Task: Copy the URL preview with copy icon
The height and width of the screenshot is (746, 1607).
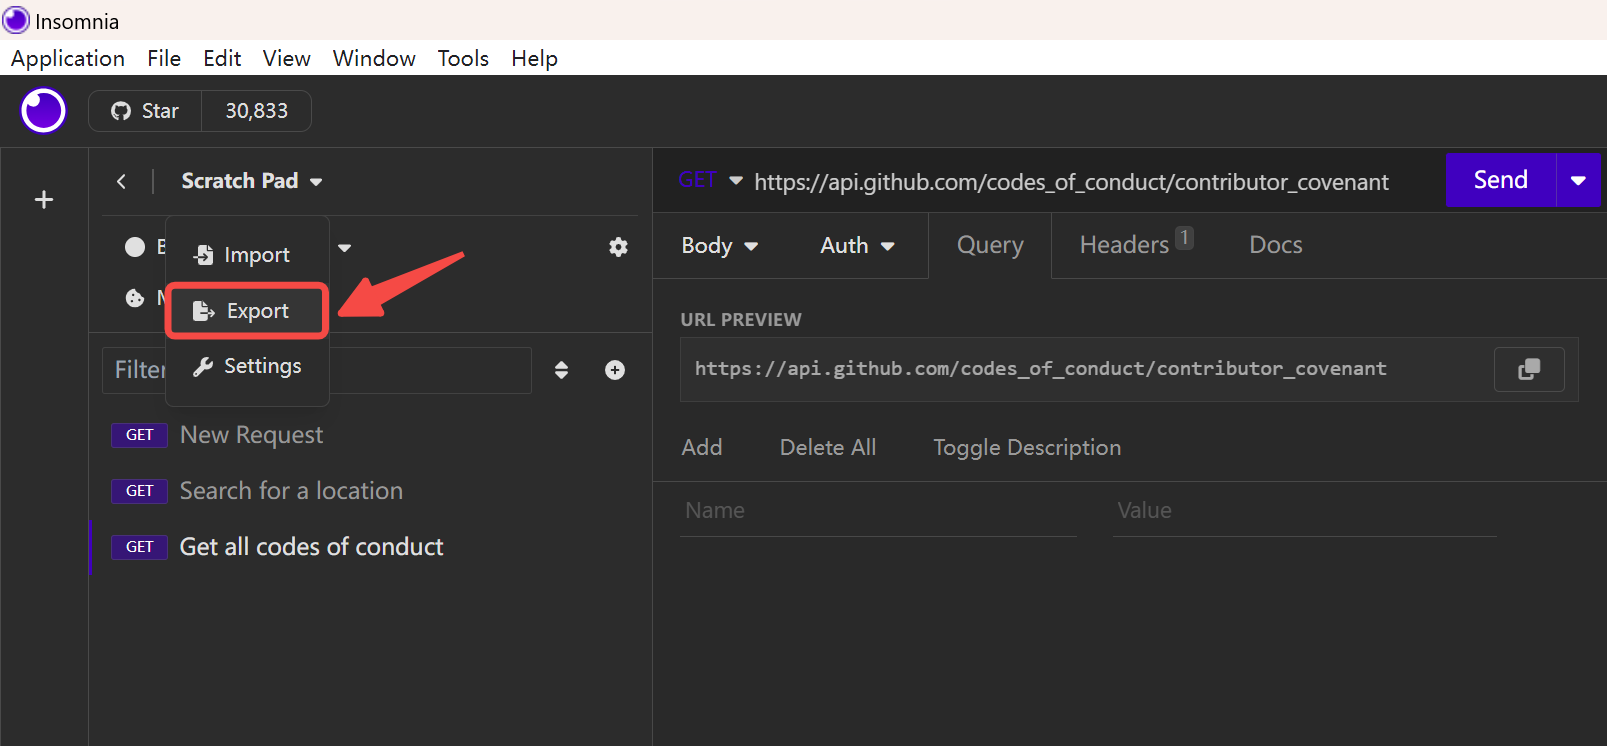Action: 1529,370
